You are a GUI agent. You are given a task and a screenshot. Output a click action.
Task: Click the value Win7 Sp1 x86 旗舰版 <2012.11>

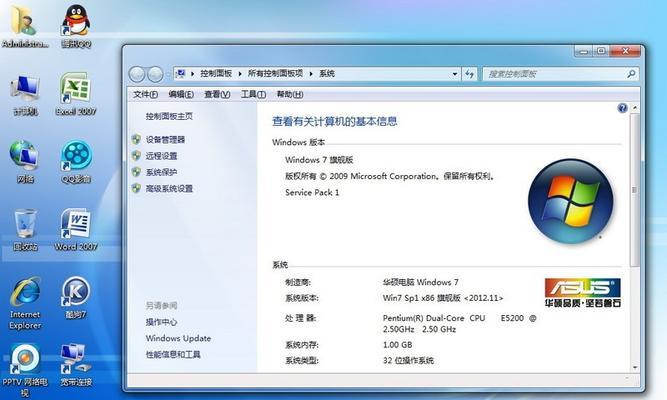(x=442, y=298)
